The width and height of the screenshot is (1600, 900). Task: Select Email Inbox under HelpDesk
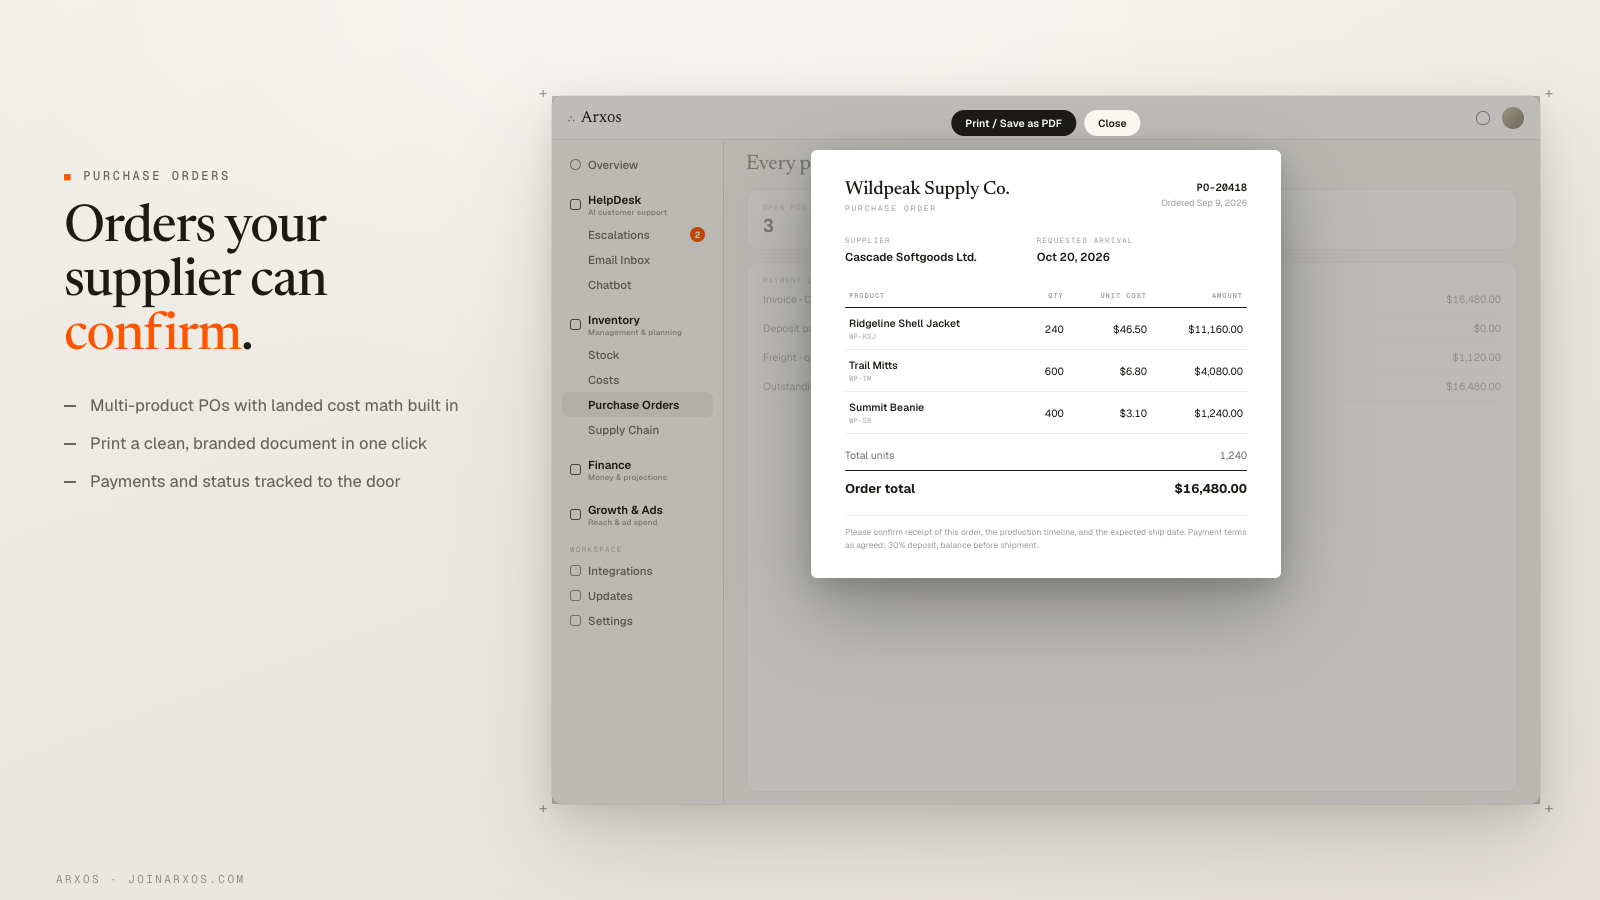(x=619, y=260)
